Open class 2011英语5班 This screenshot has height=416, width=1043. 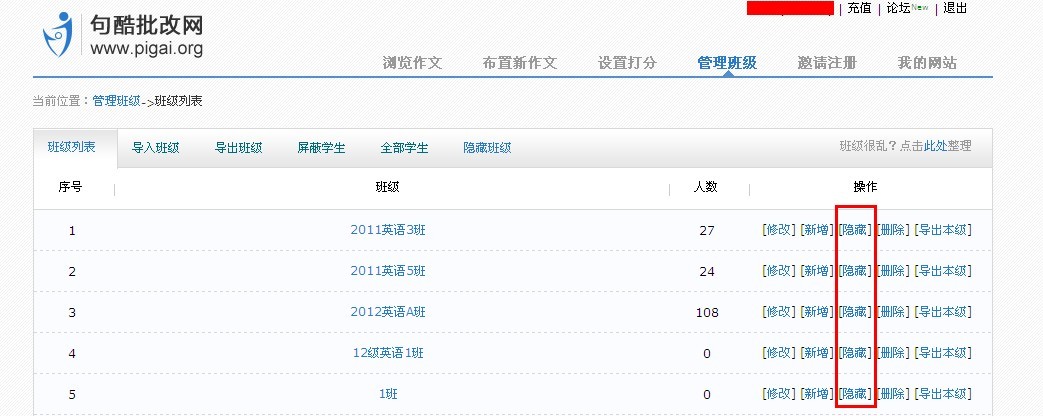coord(388,271)
